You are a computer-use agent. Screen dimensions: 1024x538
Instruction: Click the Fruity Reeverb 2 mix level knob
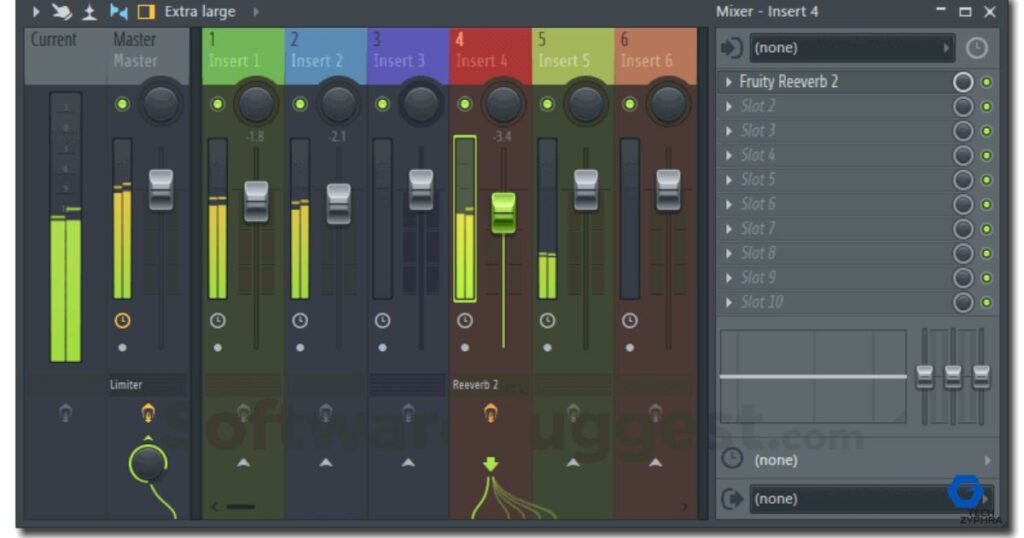click(963, 82)
